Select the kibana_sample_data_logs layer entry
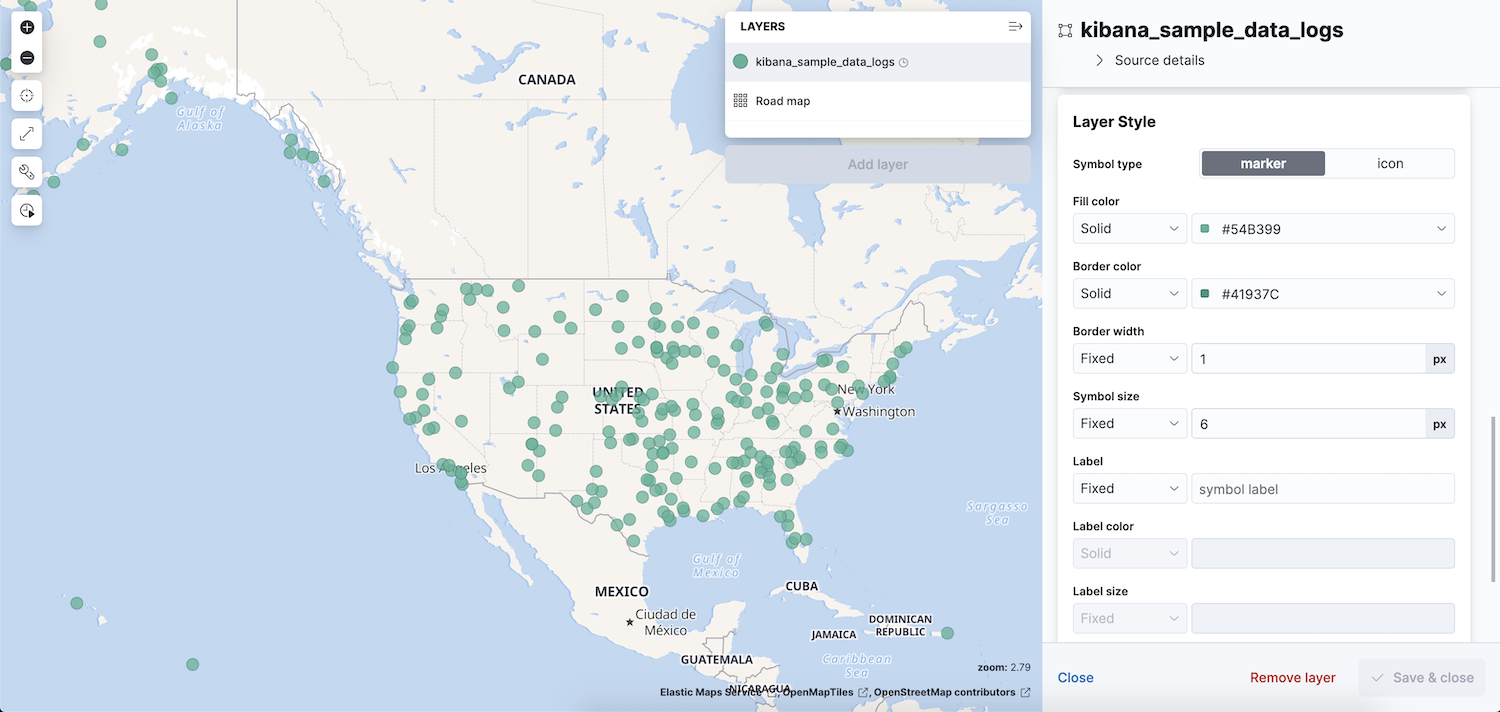This screenshot has width=1500, height=712. (x=825, y=62)
